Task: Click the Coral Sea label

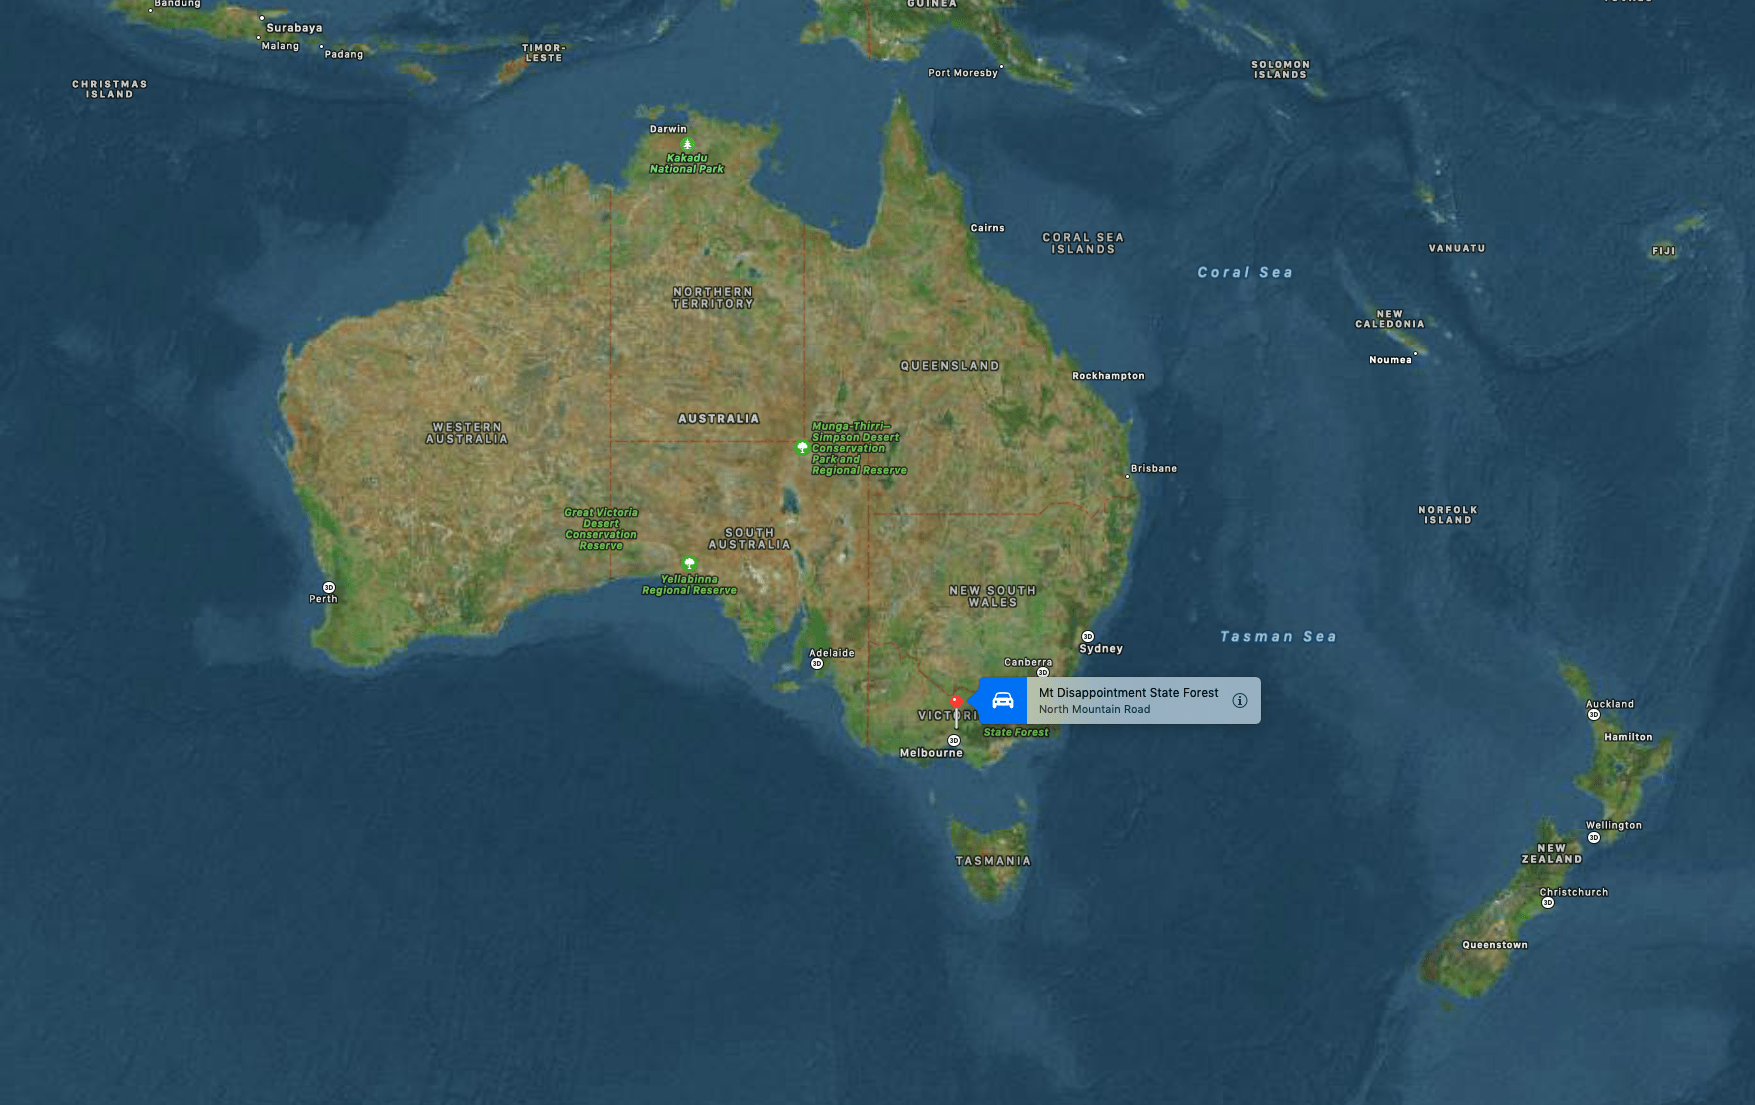Action: [x=1245, y=272]
